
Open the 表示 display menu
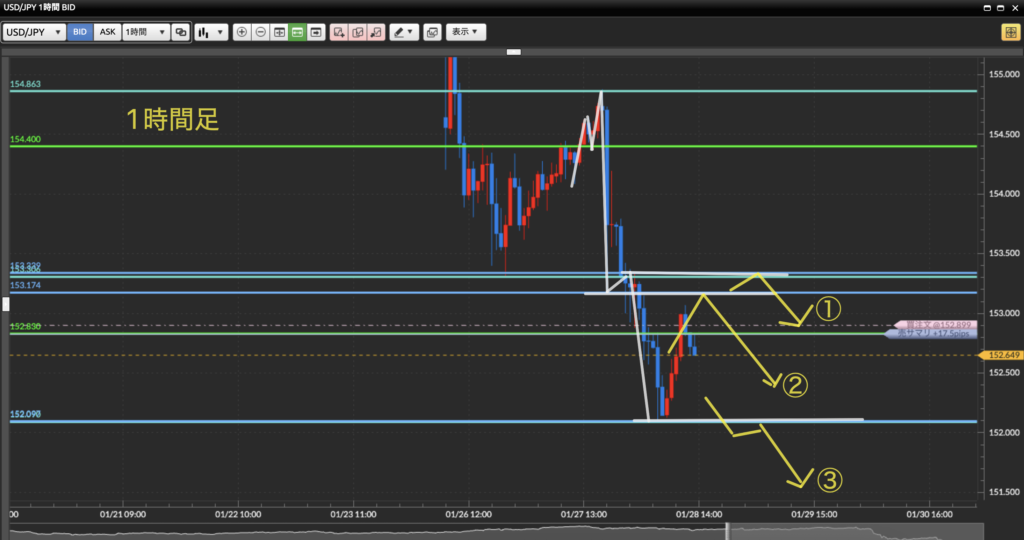pos(466,32)
